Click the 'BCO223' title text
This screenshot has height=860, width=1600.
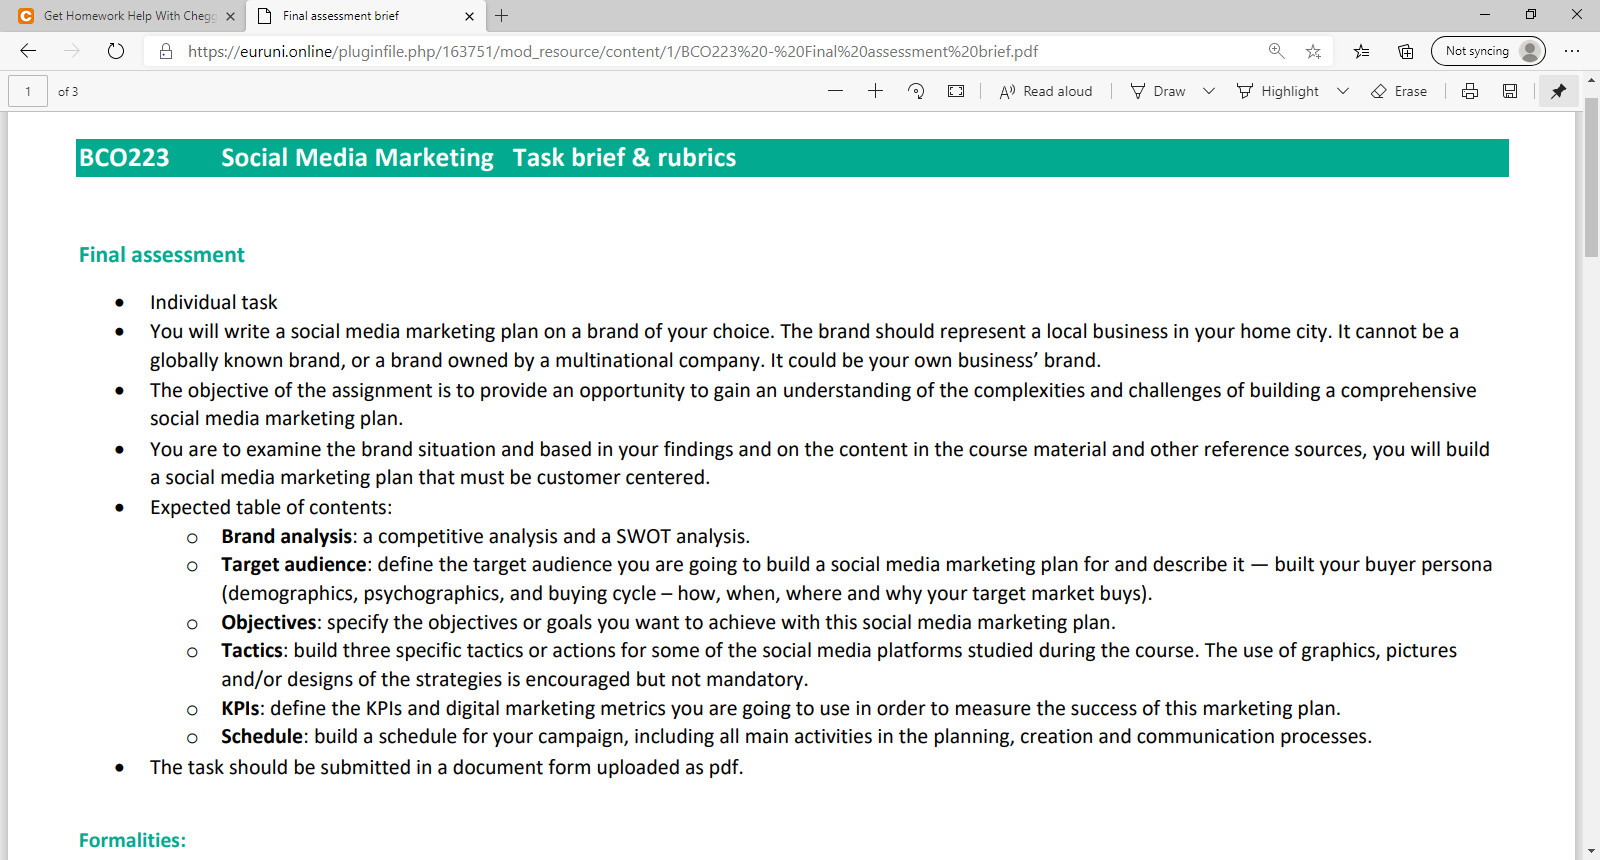point(124,158)
